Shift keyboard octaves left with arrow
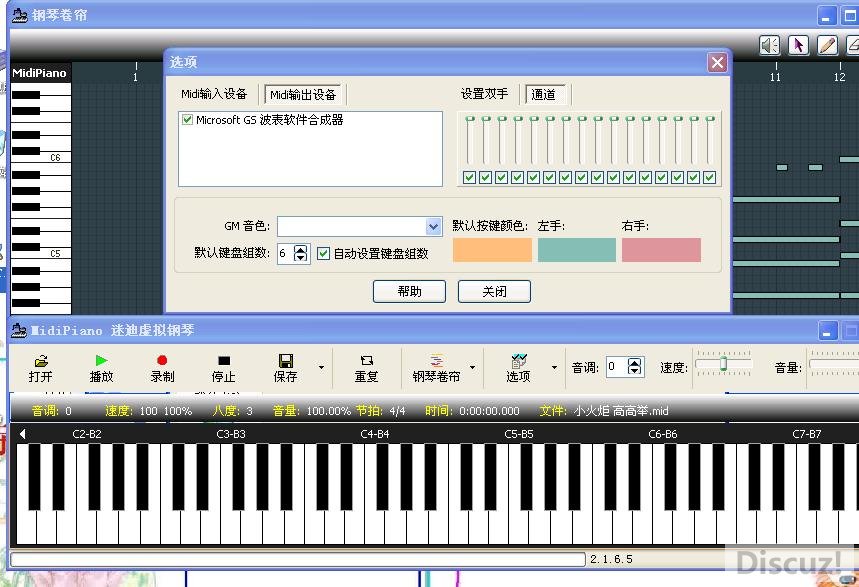Viewport: 859px width, 587px height. [22, 434]
